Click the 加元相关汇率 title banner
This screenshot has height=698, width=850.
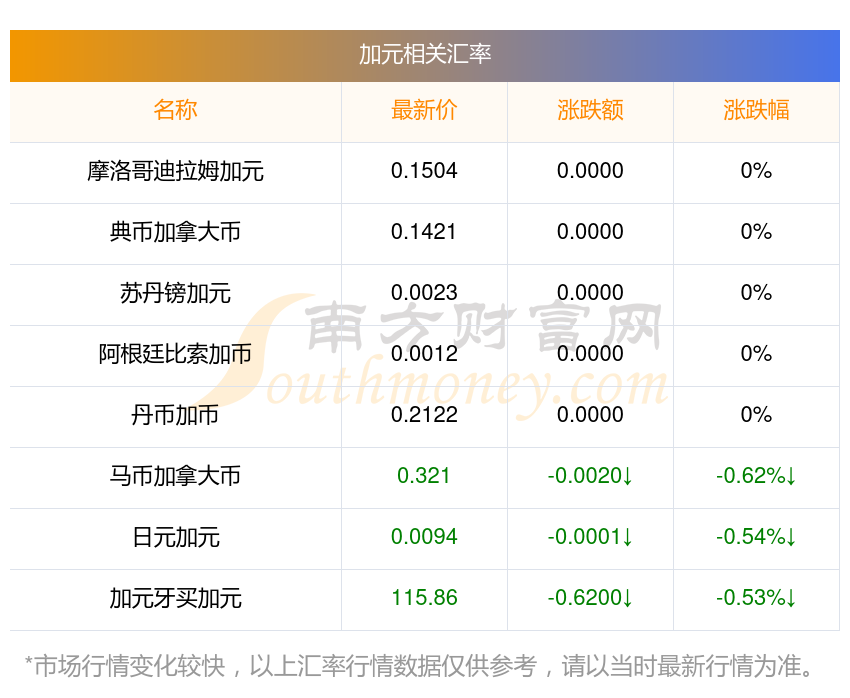point(425,56)
